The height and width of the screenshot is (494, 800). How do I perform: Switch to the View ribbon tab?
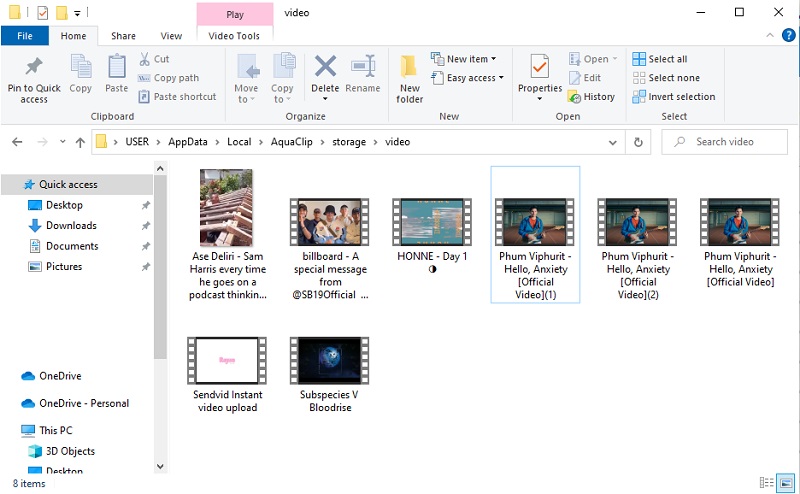coord(171,36)
